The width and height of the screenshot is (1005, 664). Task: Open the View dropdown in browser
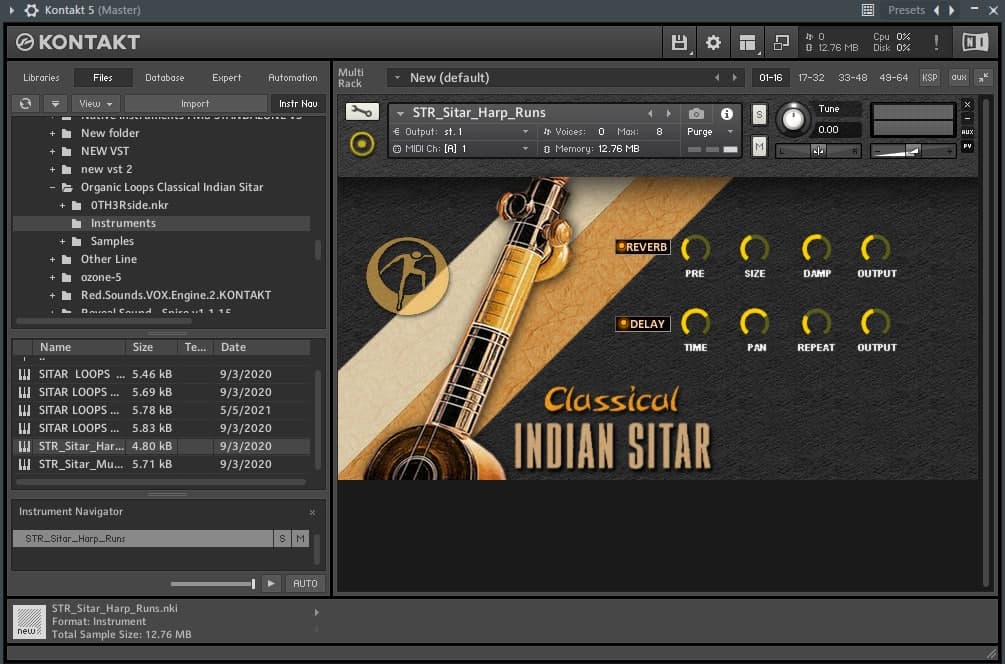96,103
